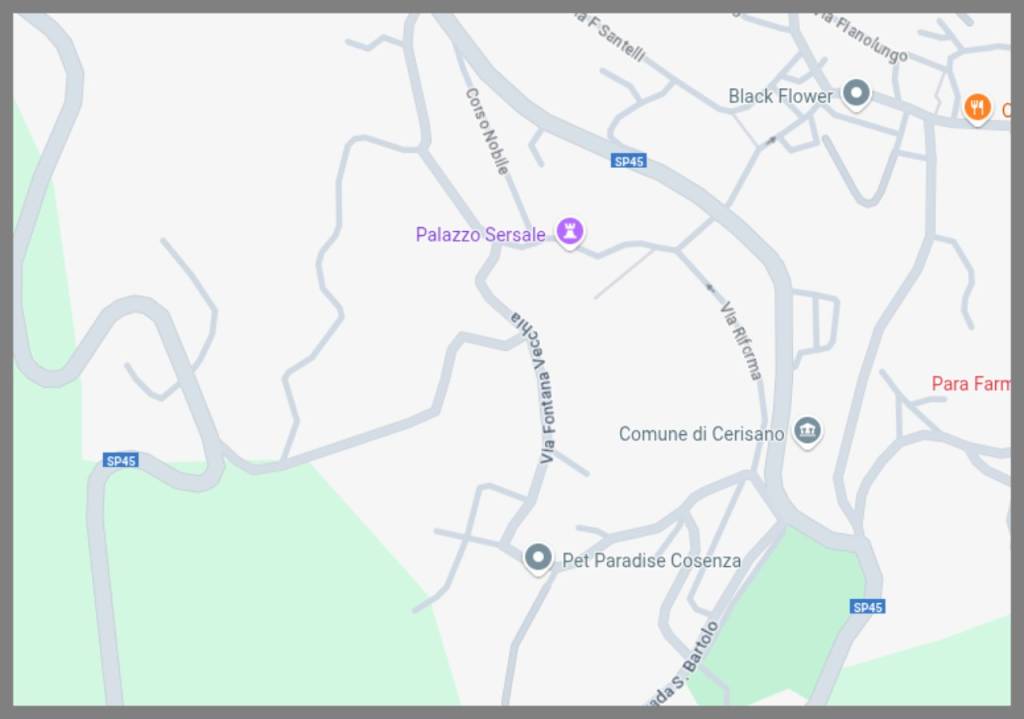Screen dimensions: 1024x719
Task: Click the red Para Farm pharmacy label
Action: point(970,383)
